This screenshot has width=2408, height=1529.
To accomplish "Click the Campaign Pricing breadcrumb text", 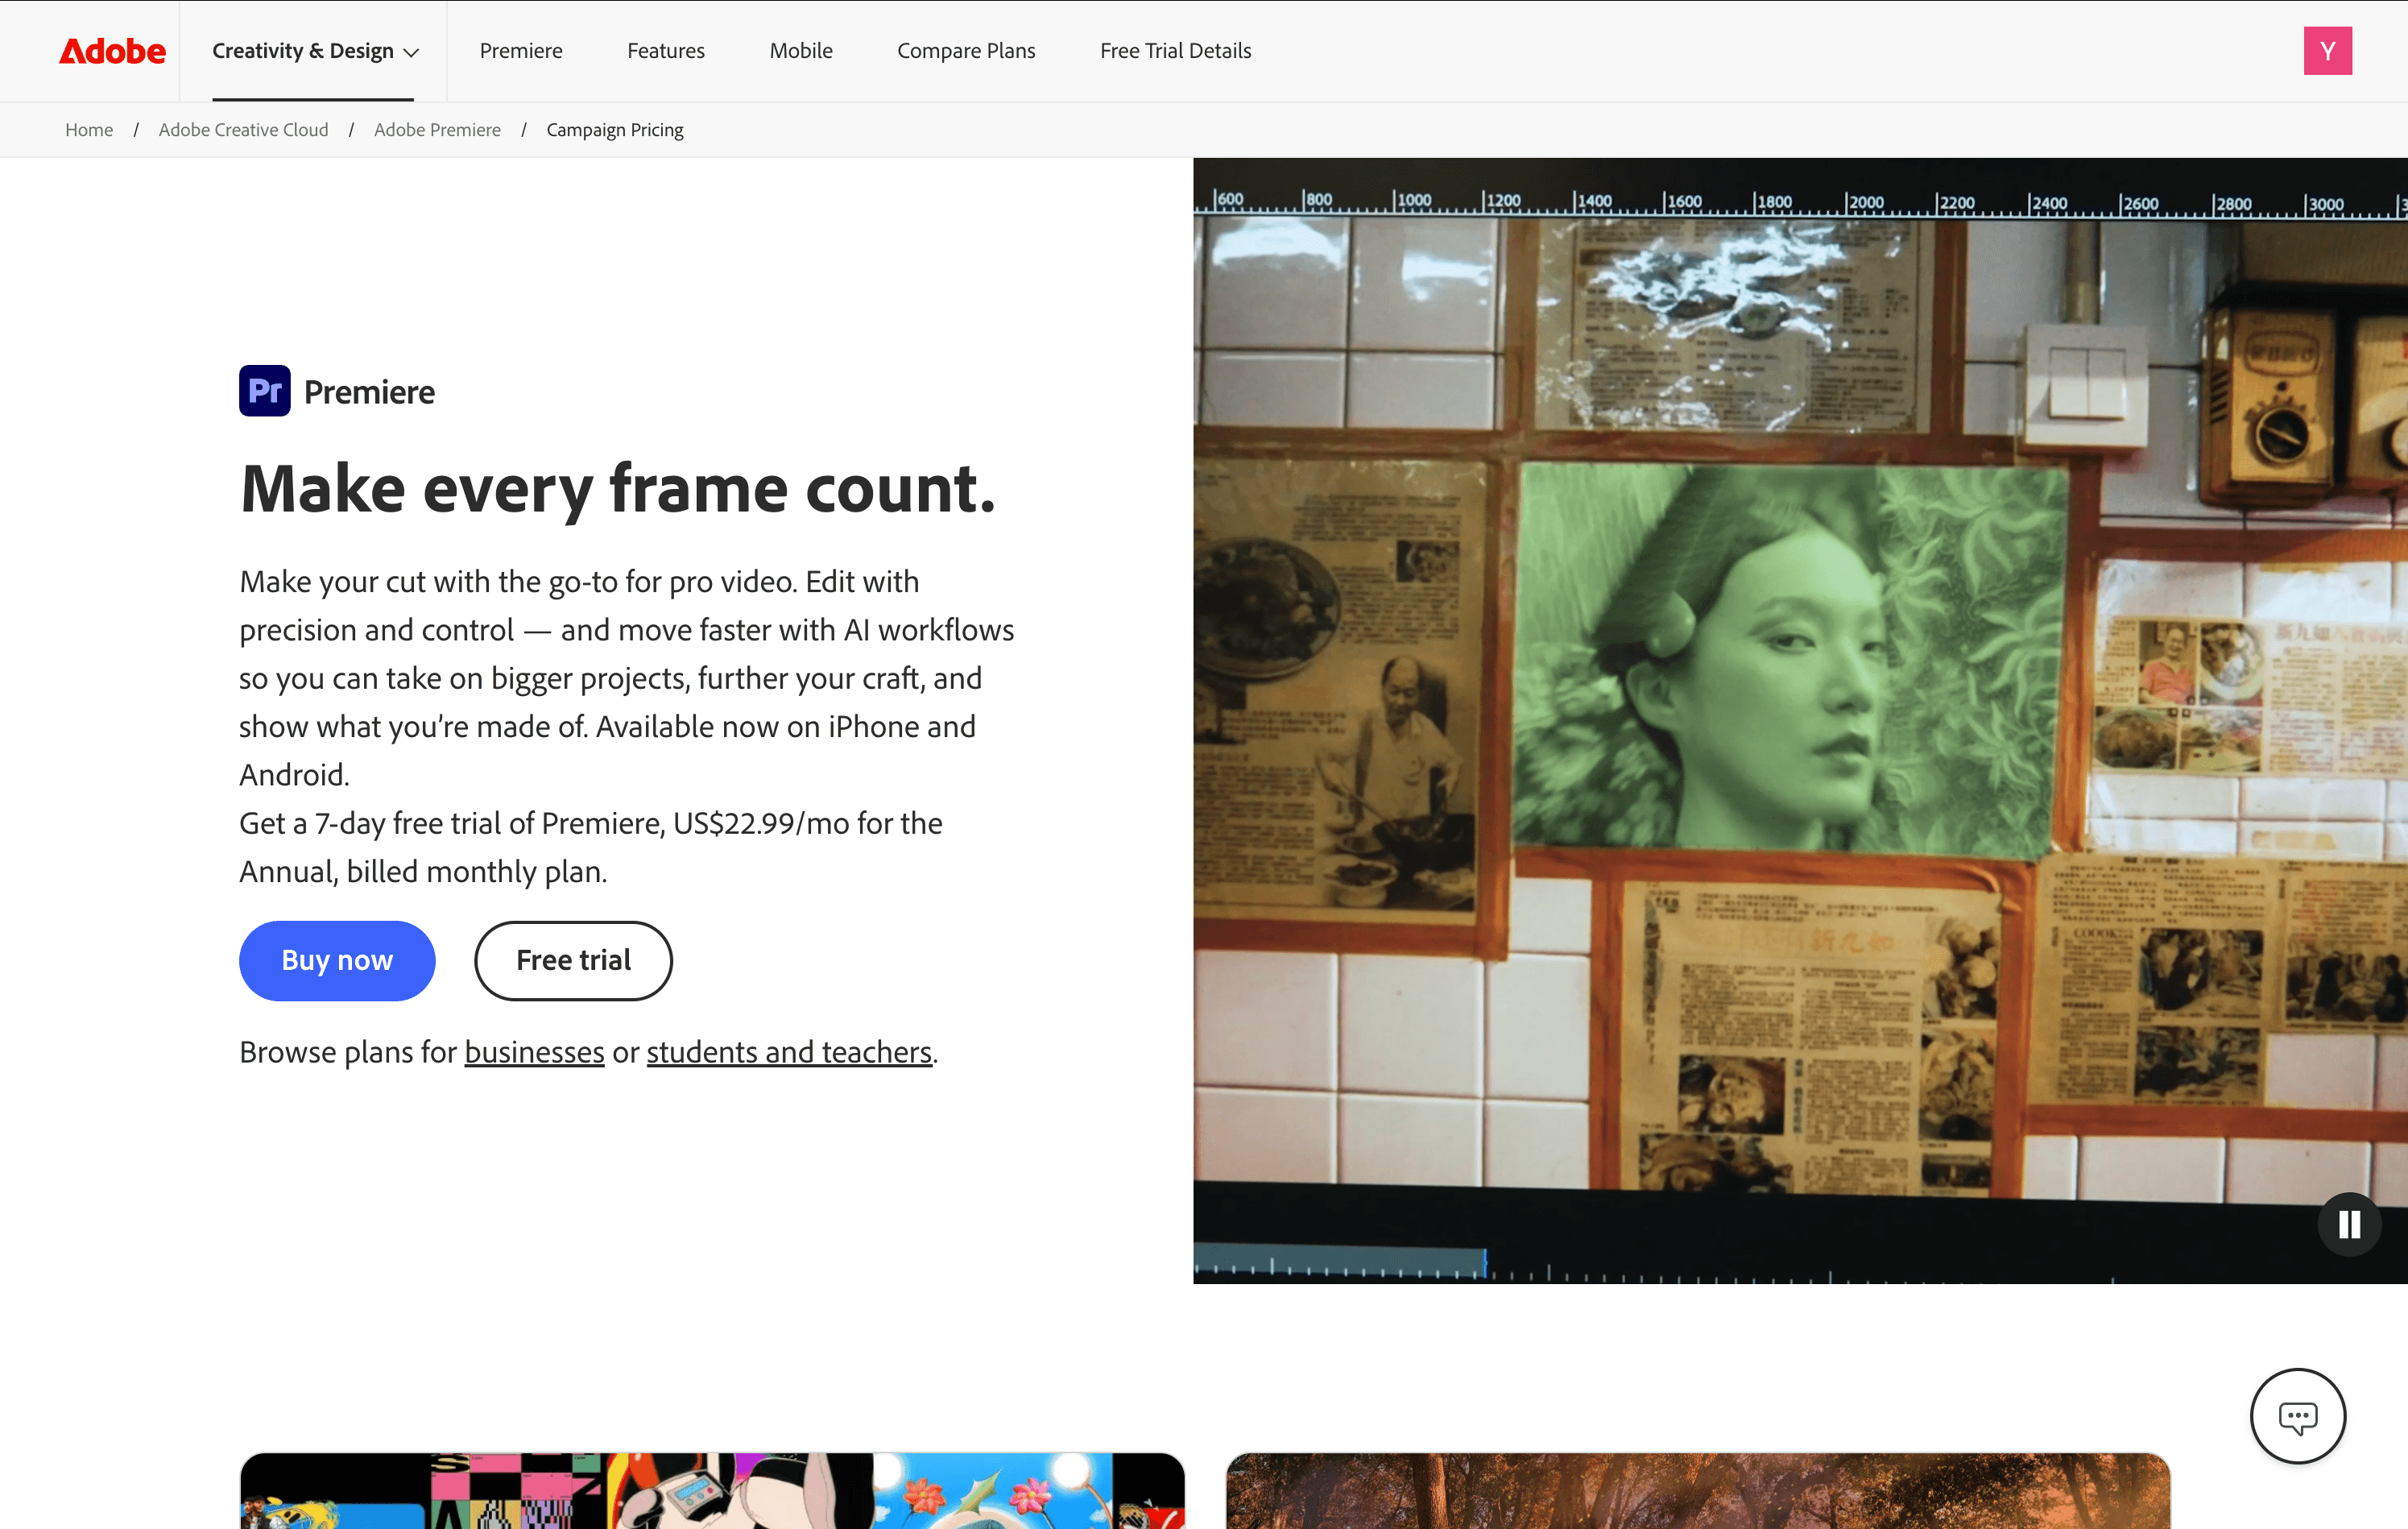I will [615, 130].
